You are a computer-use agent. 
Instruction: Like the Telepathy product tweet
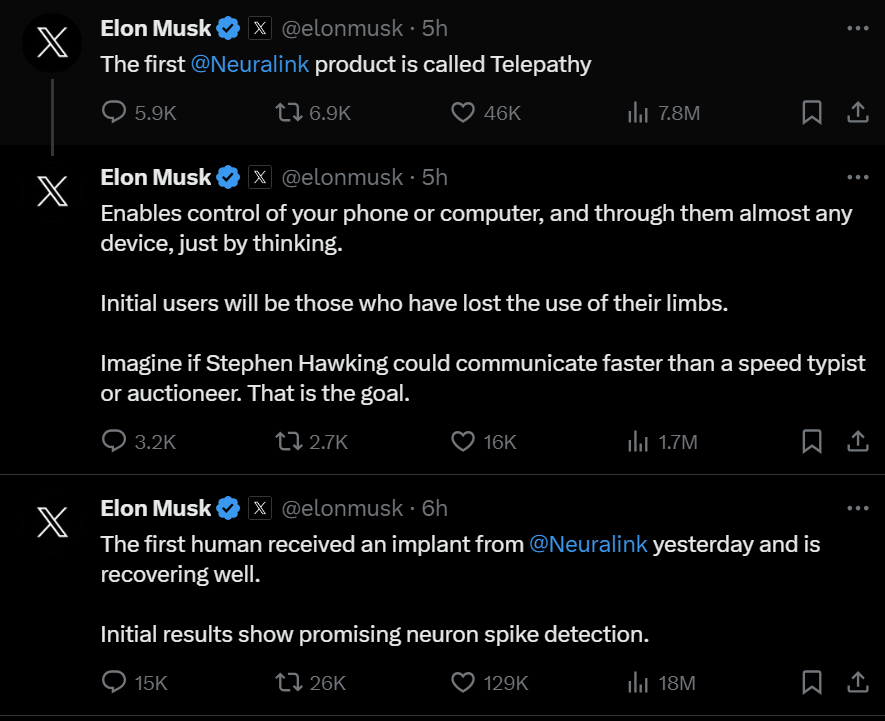(x=462, y=113)
